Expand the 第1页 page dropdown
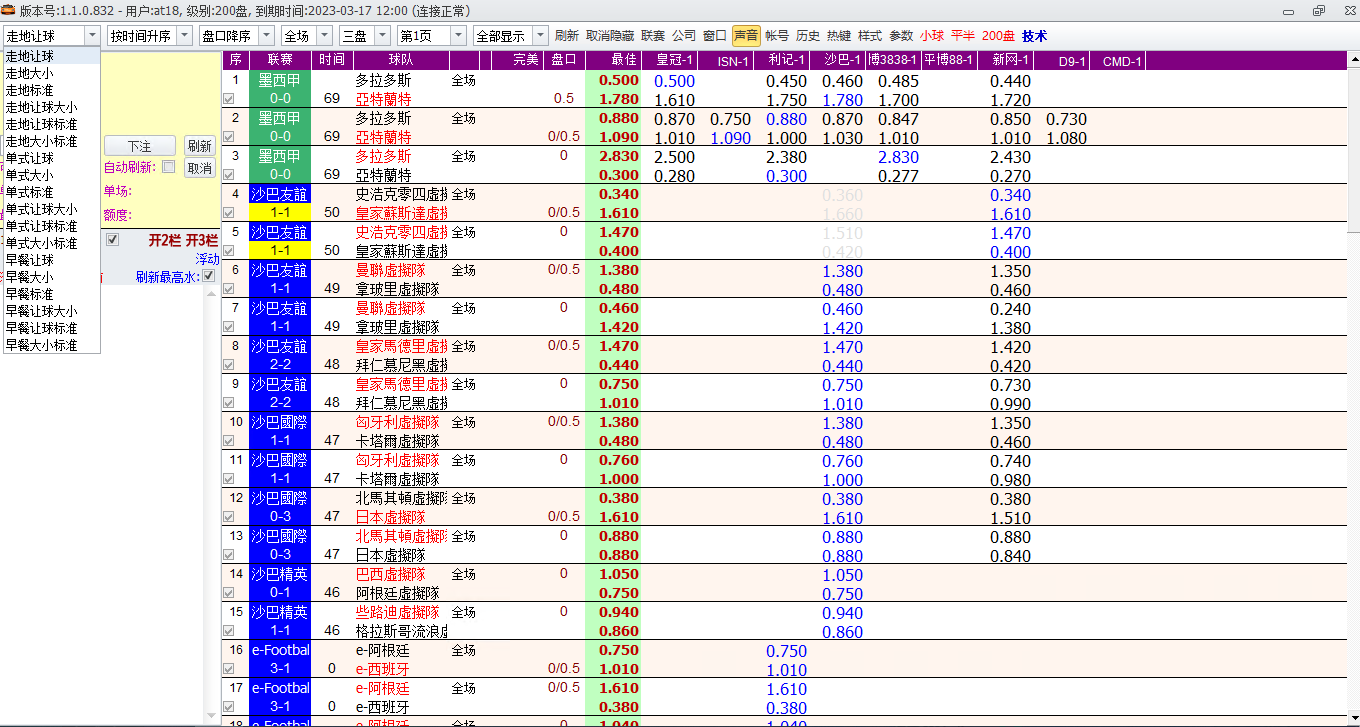The width and height of the screenshot is (1360, 727). tap(458, 36)
